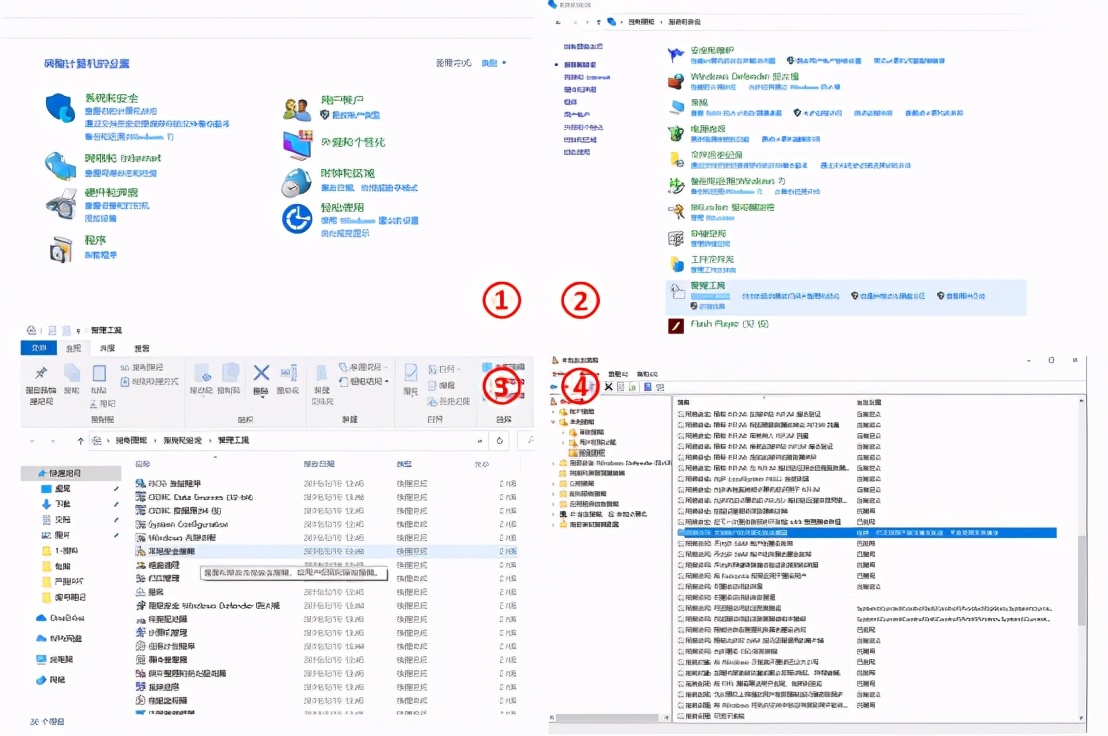Open the view-by dropdown in Control Panel
The image size is (1108, 736).
point(492,63)
